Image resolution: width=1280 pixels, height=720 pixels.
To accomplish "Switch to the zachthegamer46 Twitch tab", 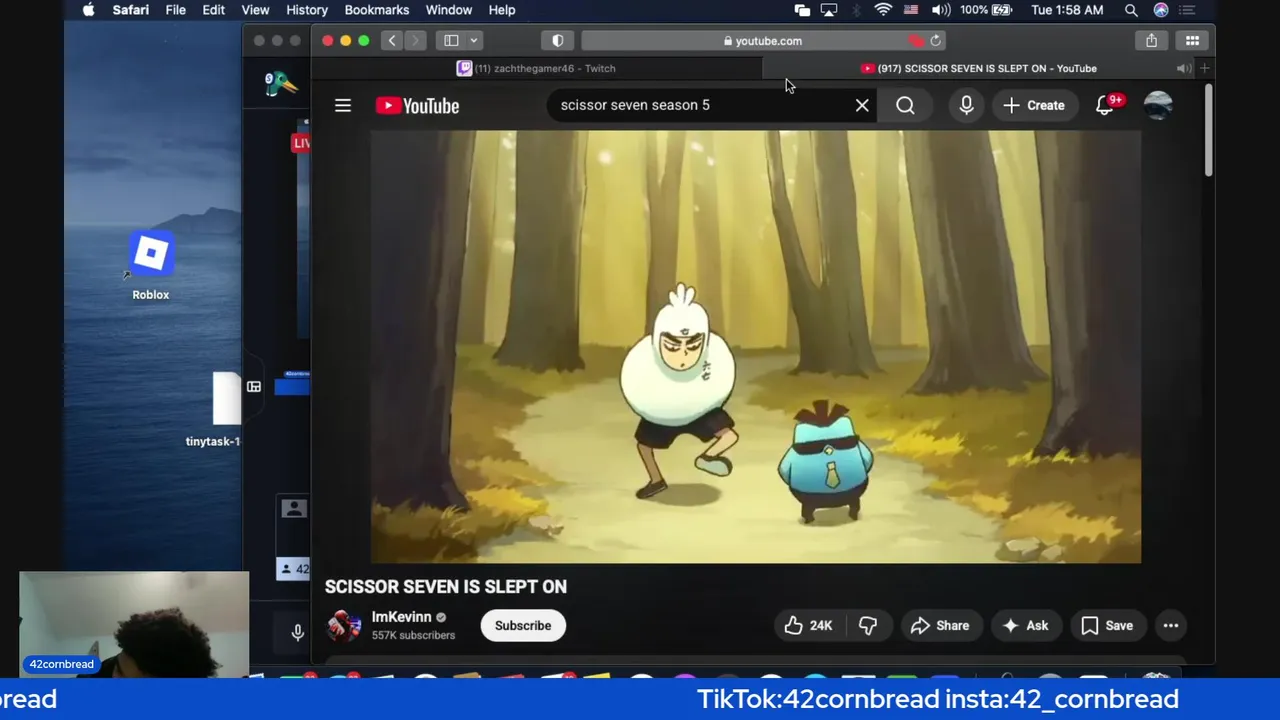I will coord(537,68).
